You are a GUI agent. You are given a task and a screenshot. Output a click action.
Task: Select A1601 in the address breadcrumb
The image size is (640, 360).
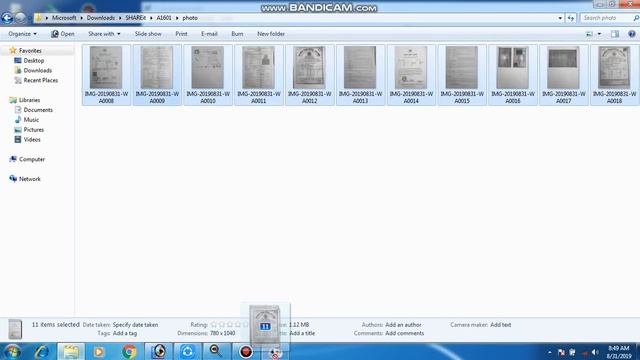(164, 18)
